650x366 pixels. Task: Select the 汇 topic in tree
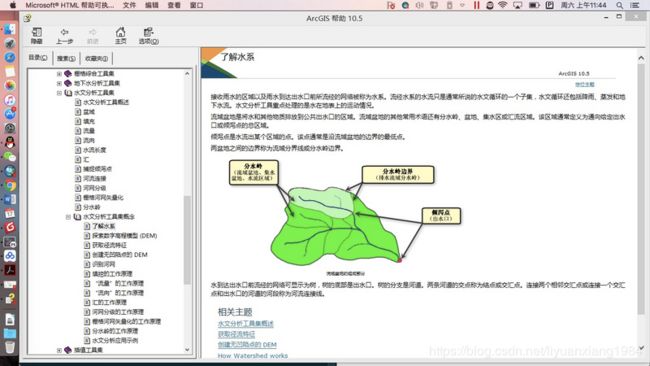[x=86, y=160]
